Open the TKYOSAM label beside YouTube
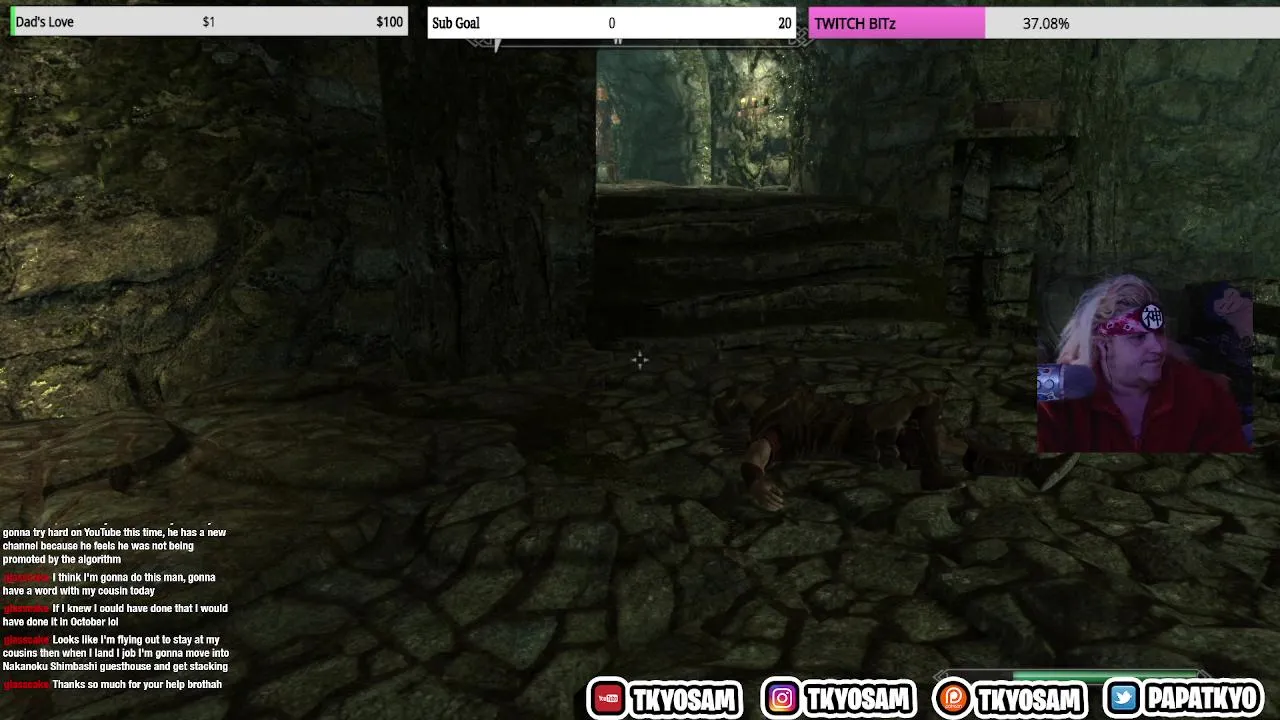 click(684, 698)
